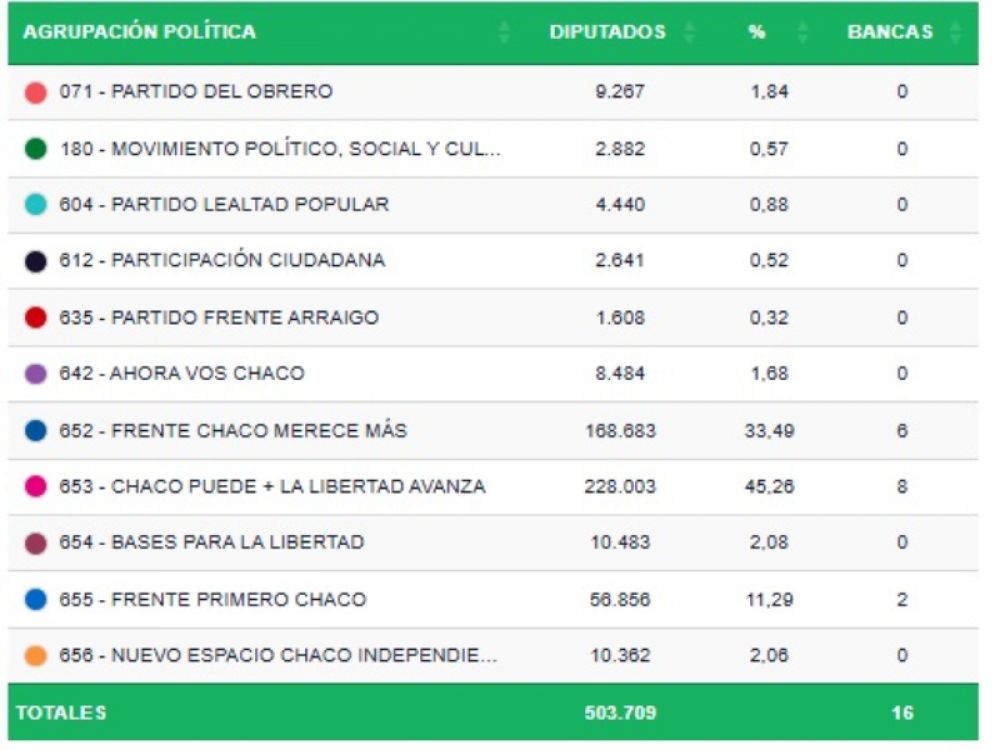Click the Totales footer row label
This screenshot has height=750, width=1000.
point(61,713)
